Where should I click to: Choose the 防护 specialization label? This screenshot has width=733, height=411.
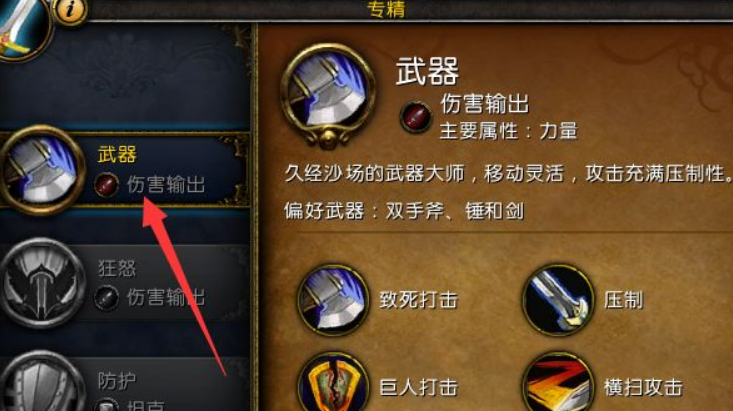coord(117,381)
